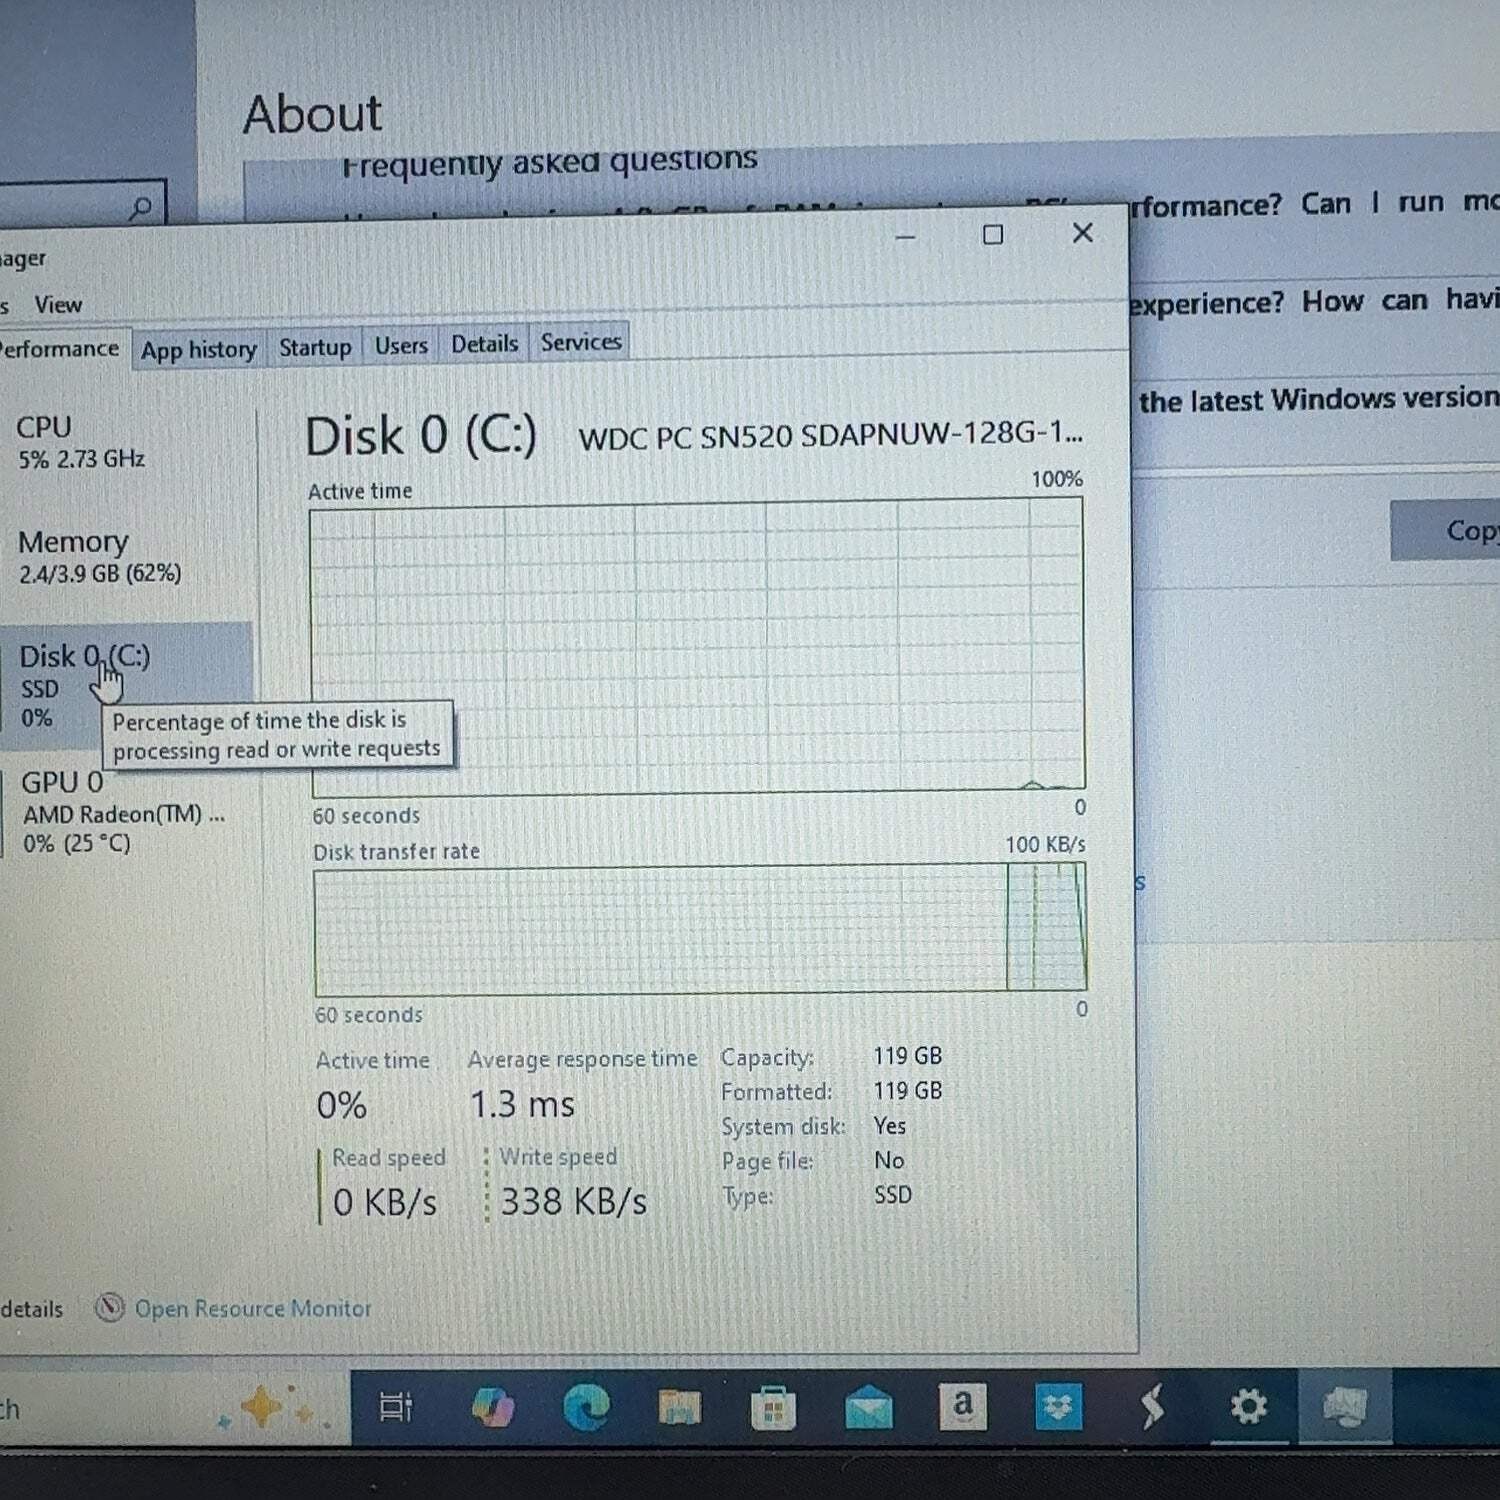Launch Copilot from the taskbar
The width and height of the screenshot is (1500, 1500).
click(493, 1407)
